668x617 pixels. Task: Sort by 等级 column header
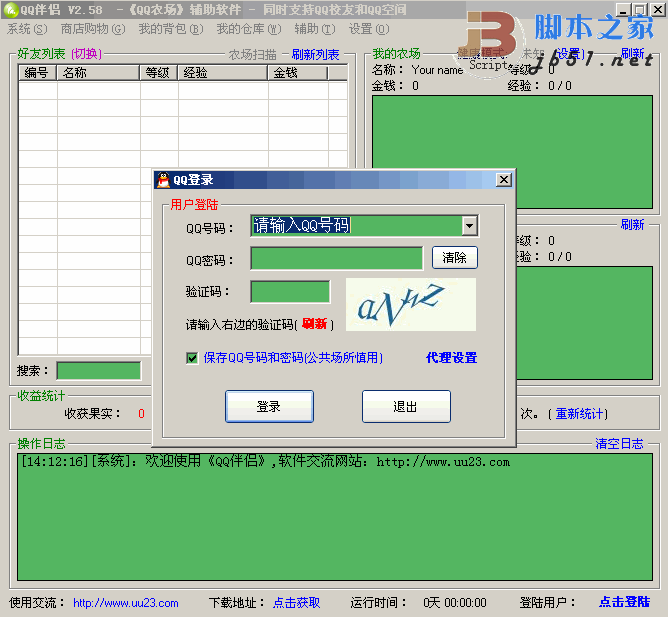click(158, 73)
